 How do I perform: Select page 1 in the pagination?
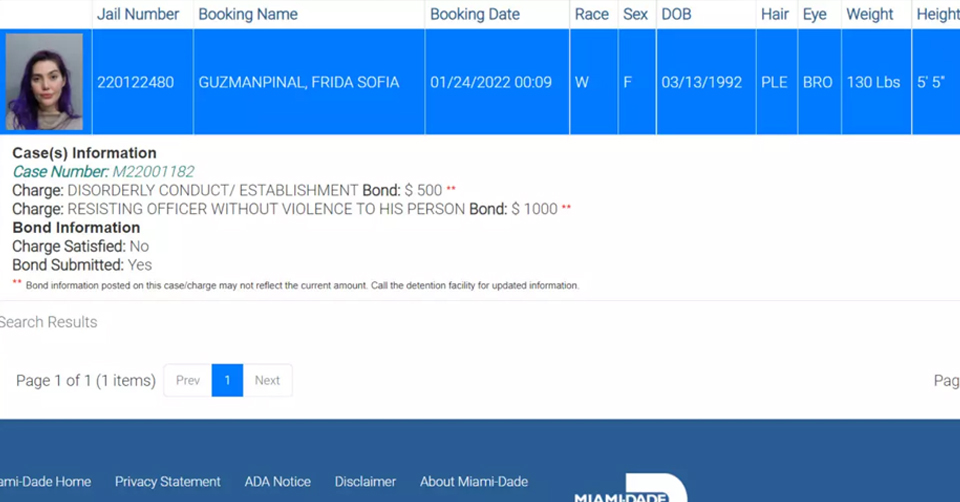[x=227, y=380]
